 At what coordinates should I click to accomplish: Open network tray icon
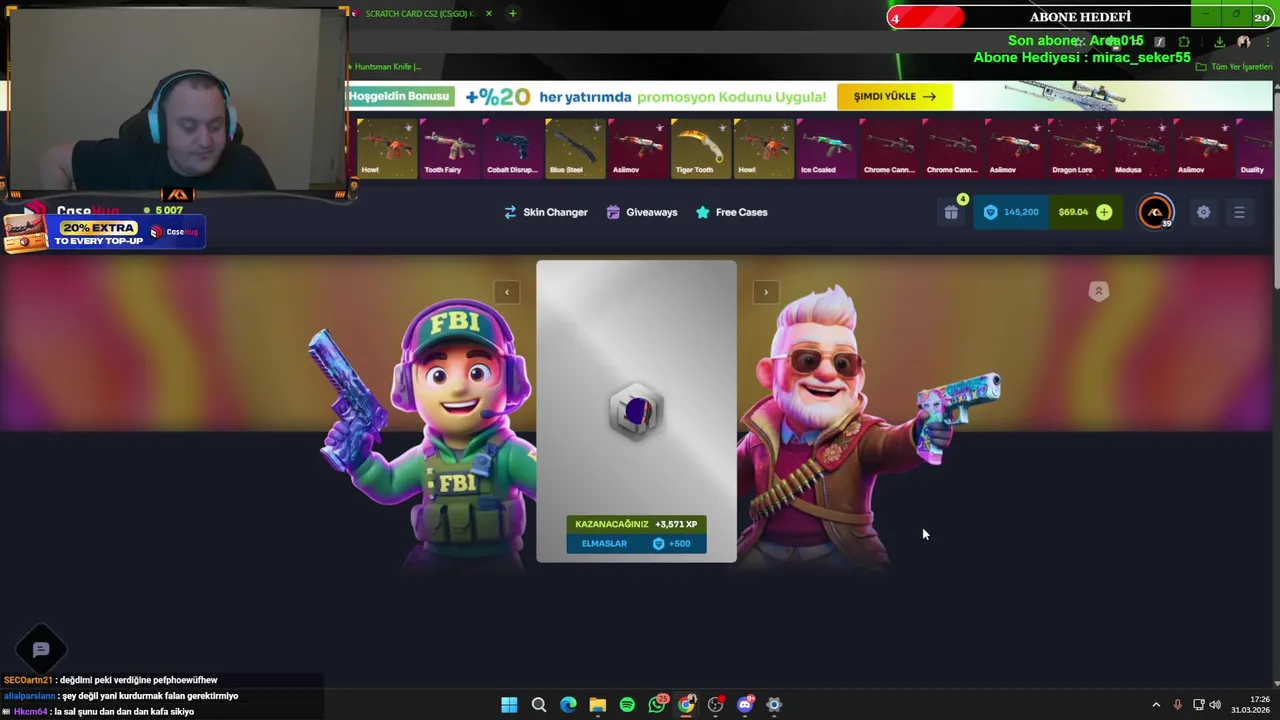(1198, 705)
